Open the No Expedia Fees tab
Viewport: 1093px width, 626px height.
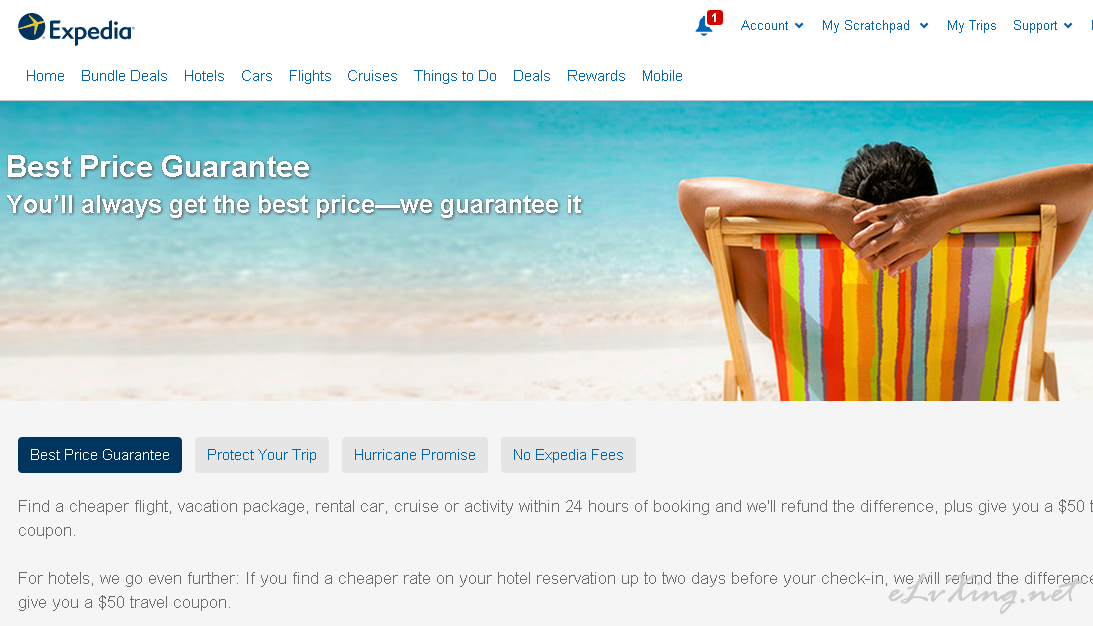click(x=568, y=455)
